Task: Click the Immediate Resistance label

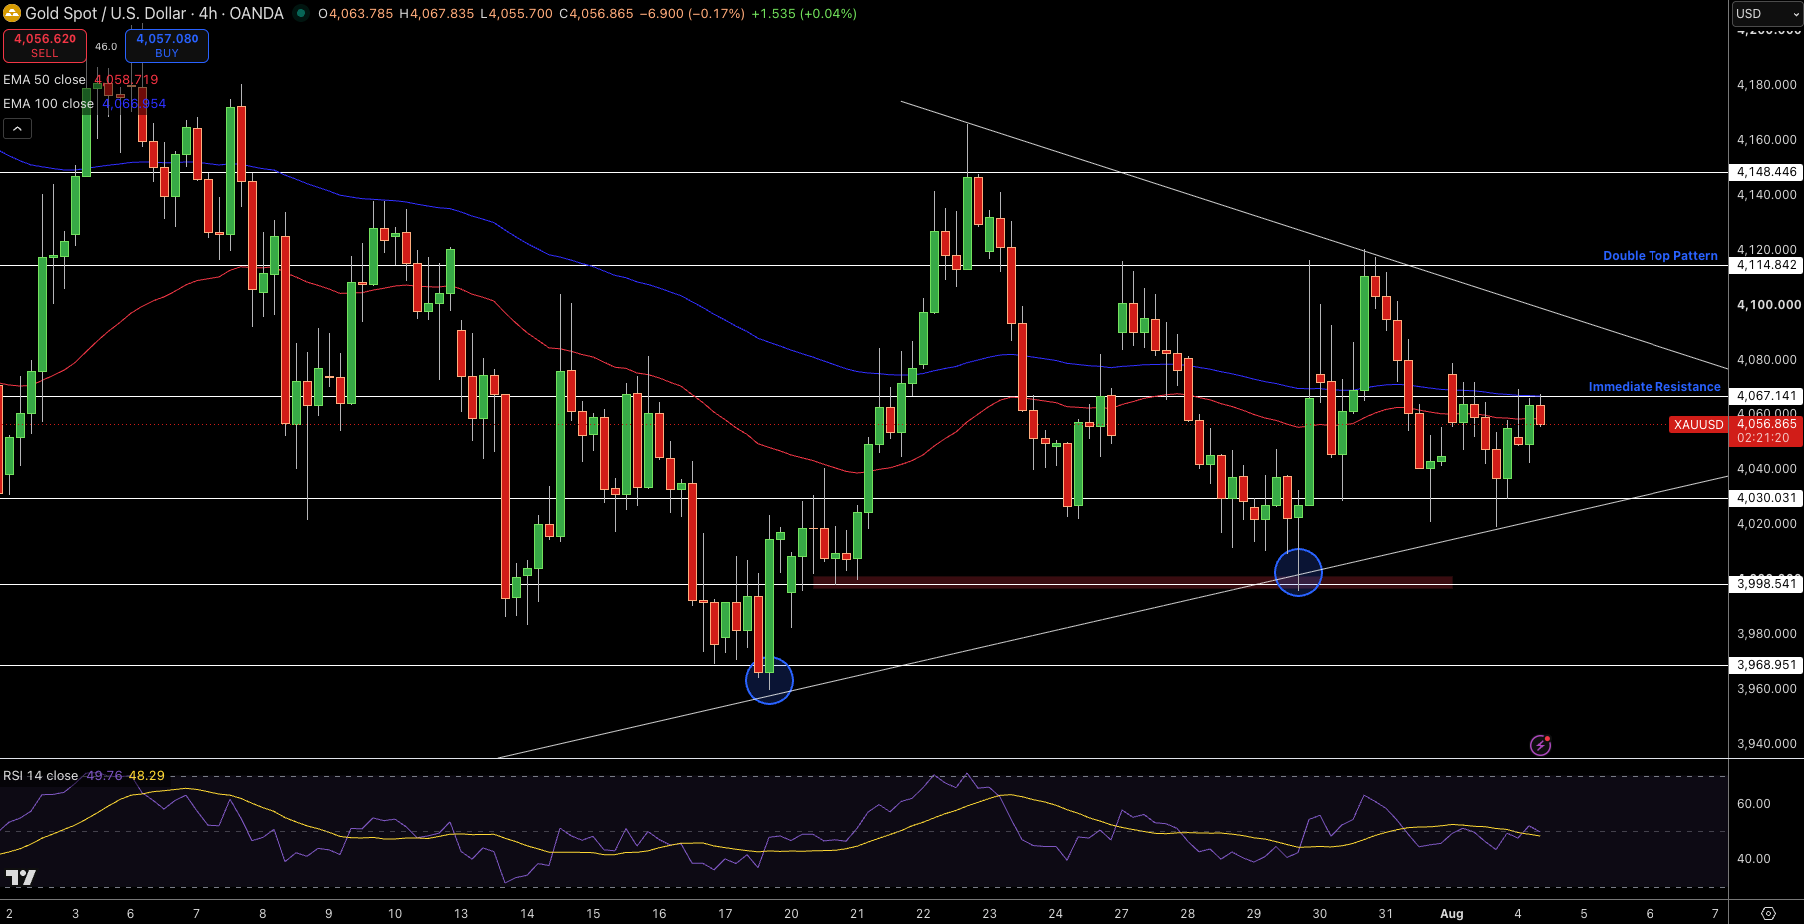Action: 1655,387
